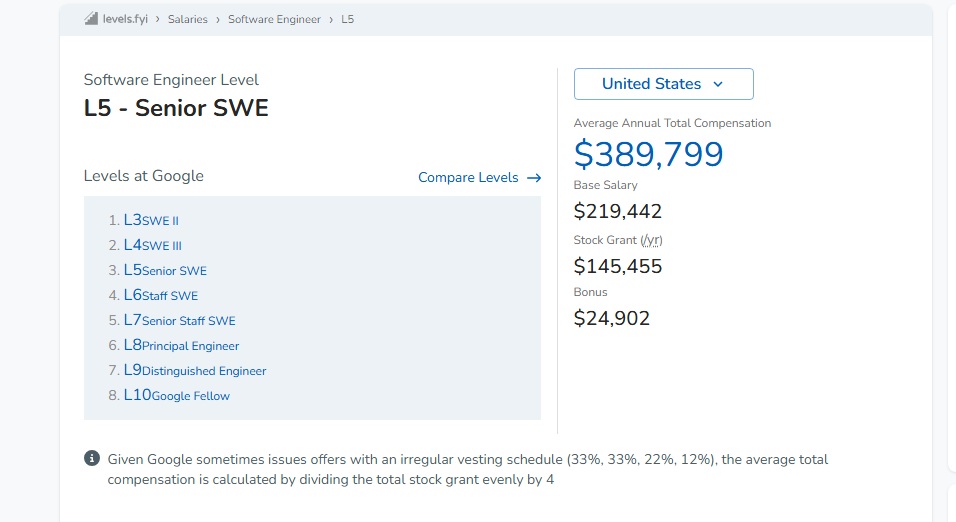Click the $389,799 total compensation figure
The height and width of the screenshot is (522, 956).
649,154
